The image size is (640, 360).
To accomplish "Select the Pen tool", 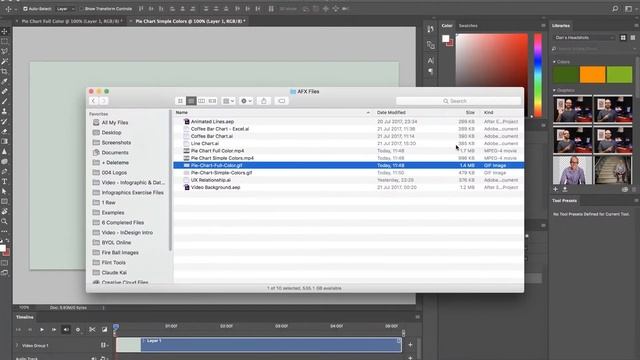I will point(4,171).
